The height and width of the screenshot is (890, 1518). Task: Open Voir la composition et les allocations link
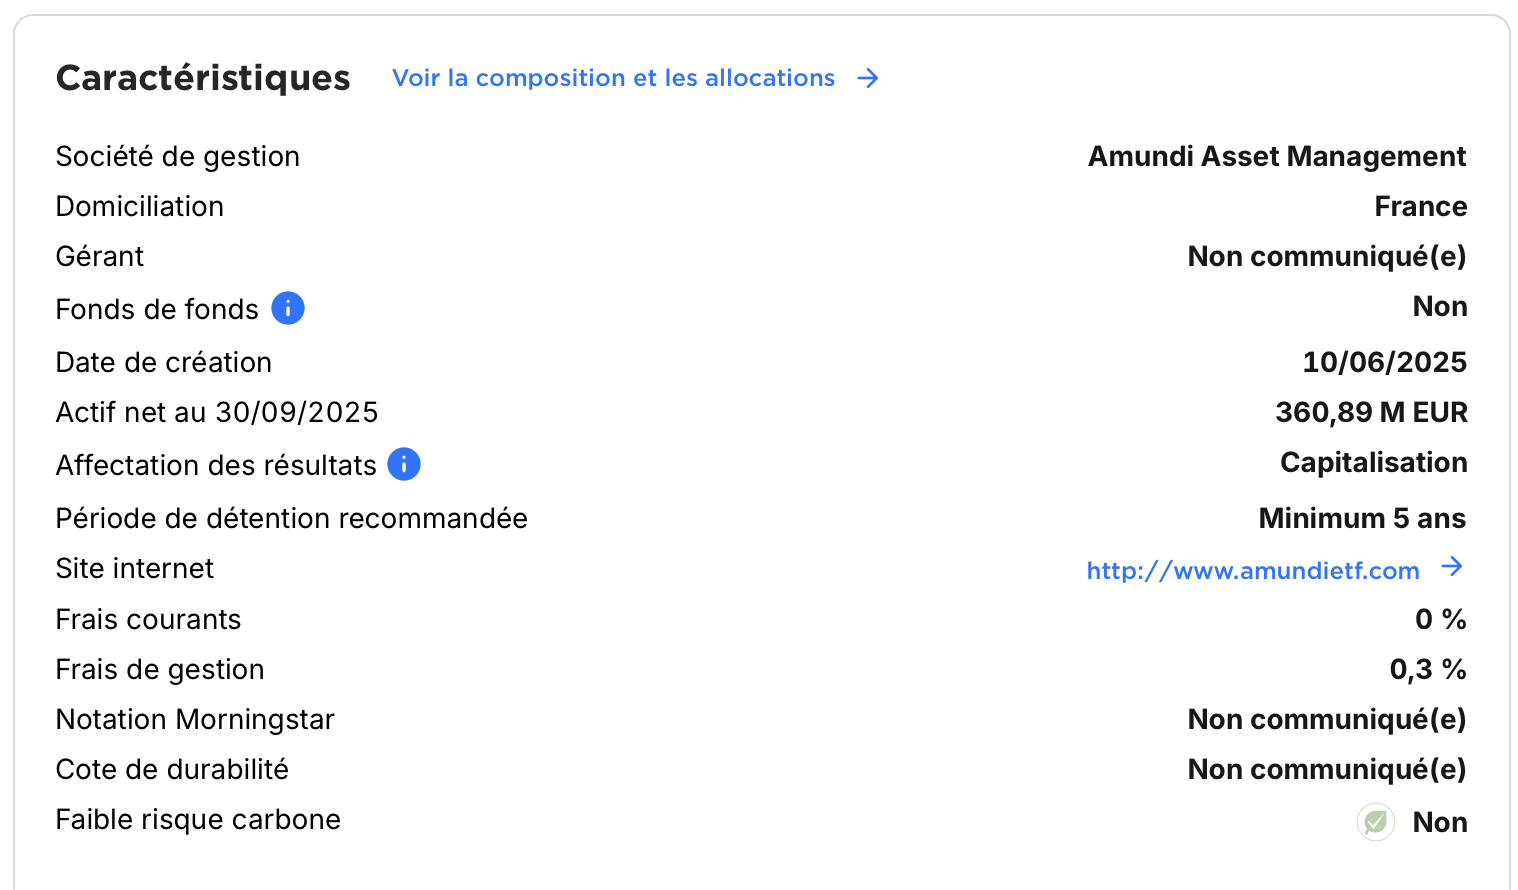click(613, 78)
